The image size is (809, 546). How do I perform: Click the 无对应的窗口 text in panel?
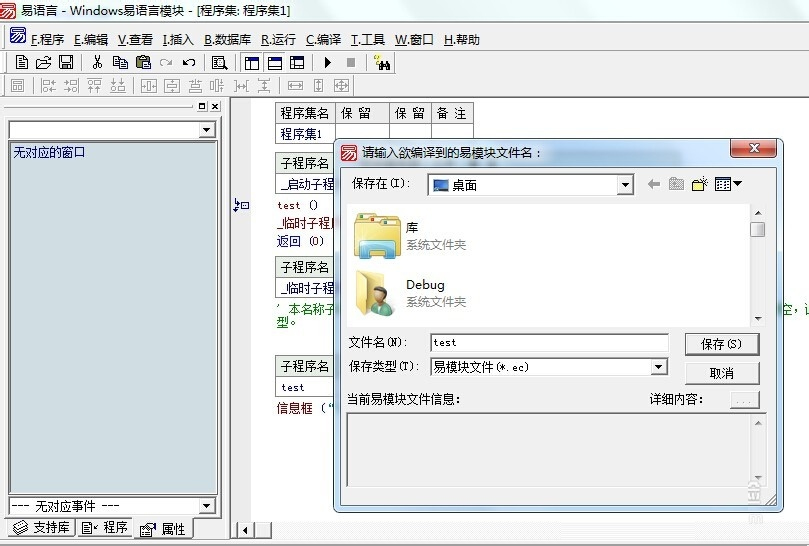pyautogui.click(x=49, y=152)
